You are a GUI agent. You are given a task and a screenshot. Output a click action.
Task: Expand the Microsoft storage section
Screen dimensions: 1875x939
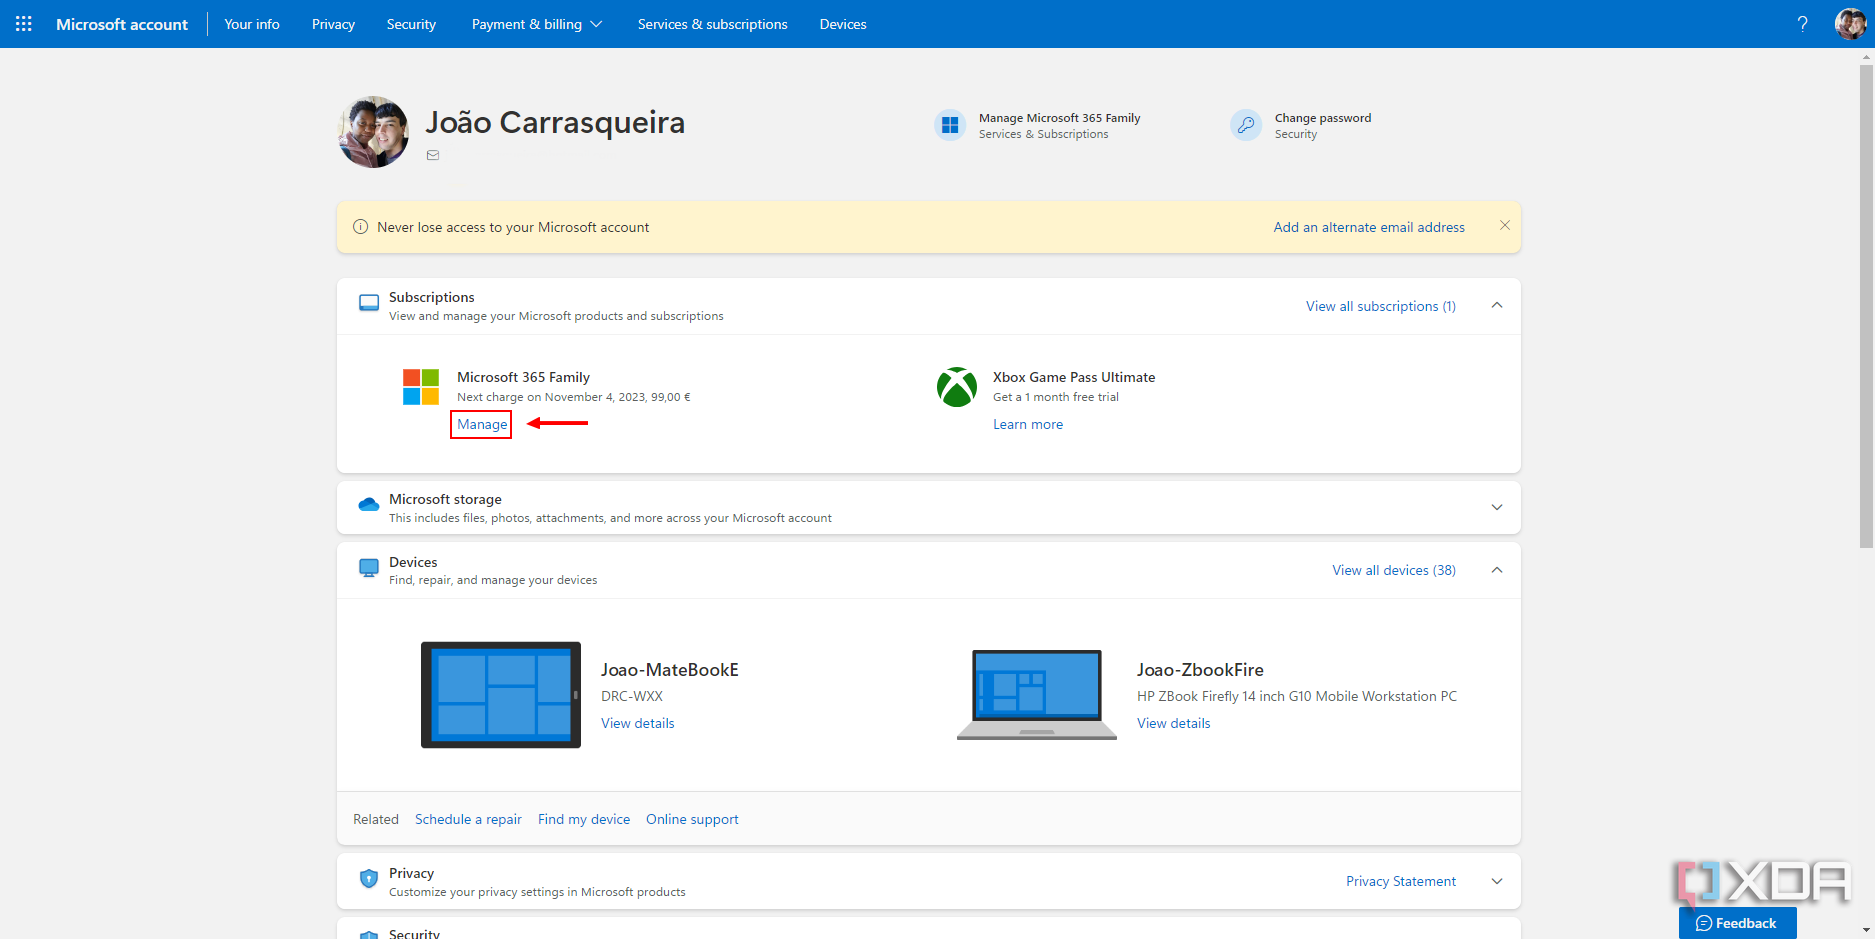pos(1497,507)
